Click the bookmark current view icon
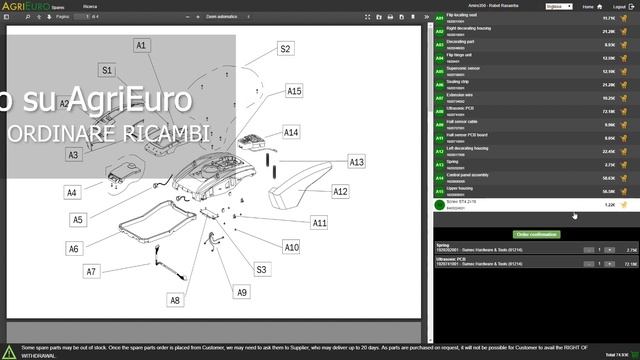This screenshot has width=640, height=360. tap(413, 17)
